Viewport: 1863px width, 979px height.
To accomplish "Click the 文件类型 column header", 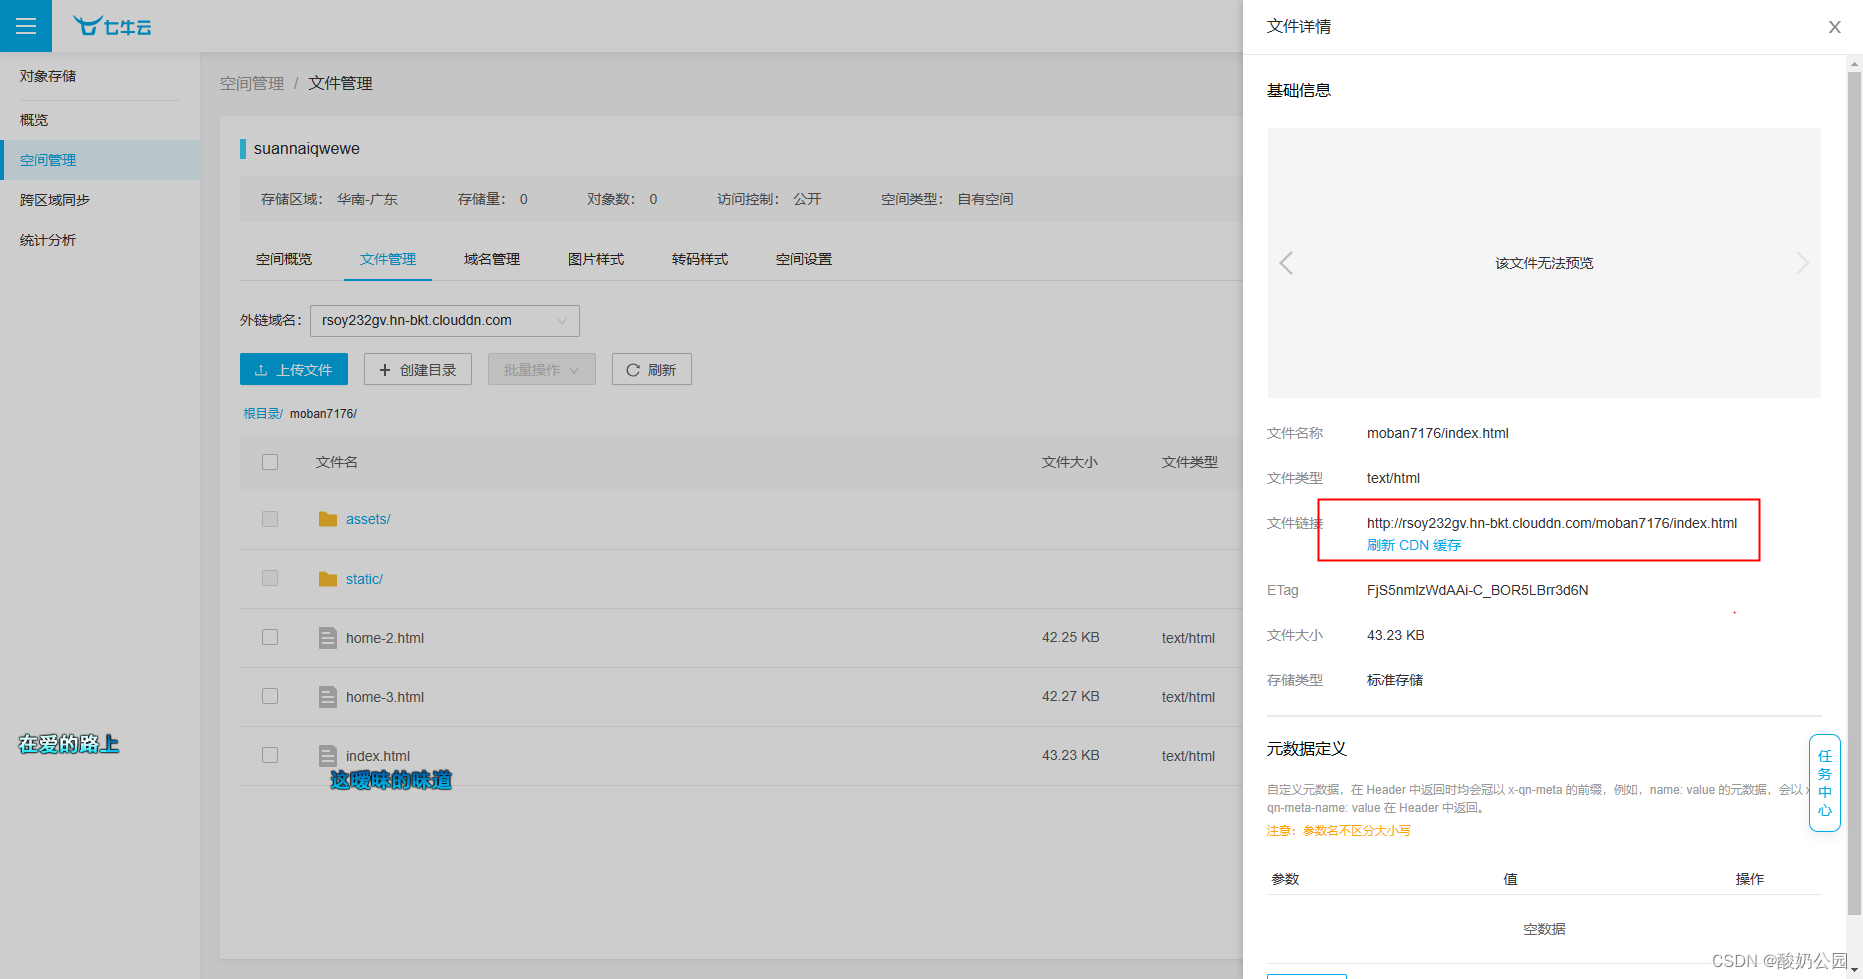I will click(1190, 462).
